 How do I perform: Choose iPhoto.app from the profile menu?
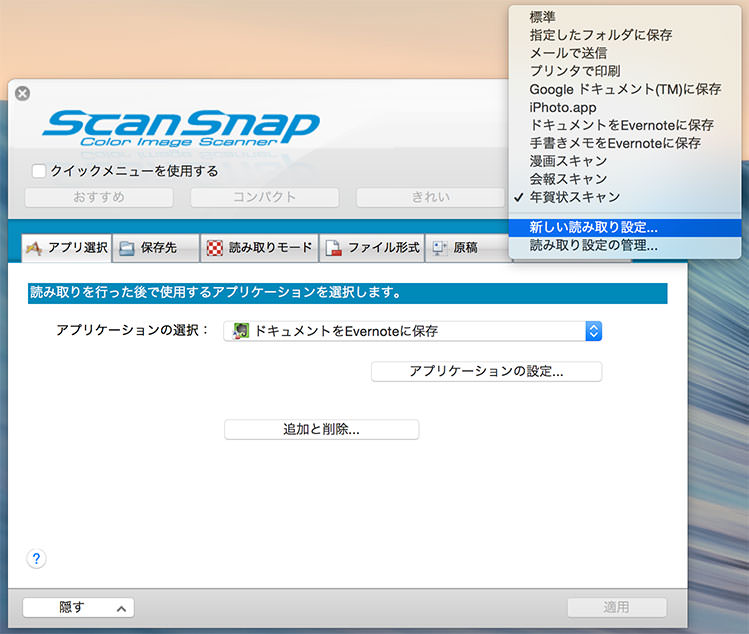[625, 107]
